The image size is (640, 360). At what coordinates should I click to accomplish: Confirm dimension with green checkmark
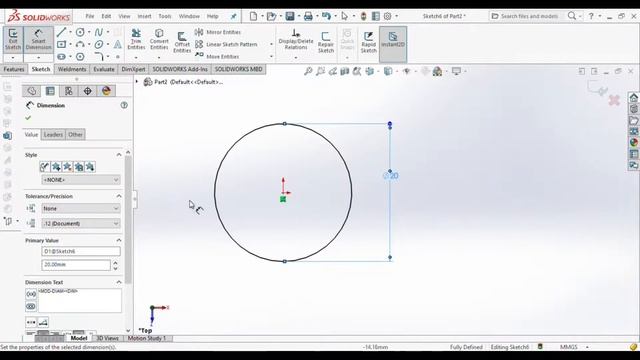(x=28, y=118)
